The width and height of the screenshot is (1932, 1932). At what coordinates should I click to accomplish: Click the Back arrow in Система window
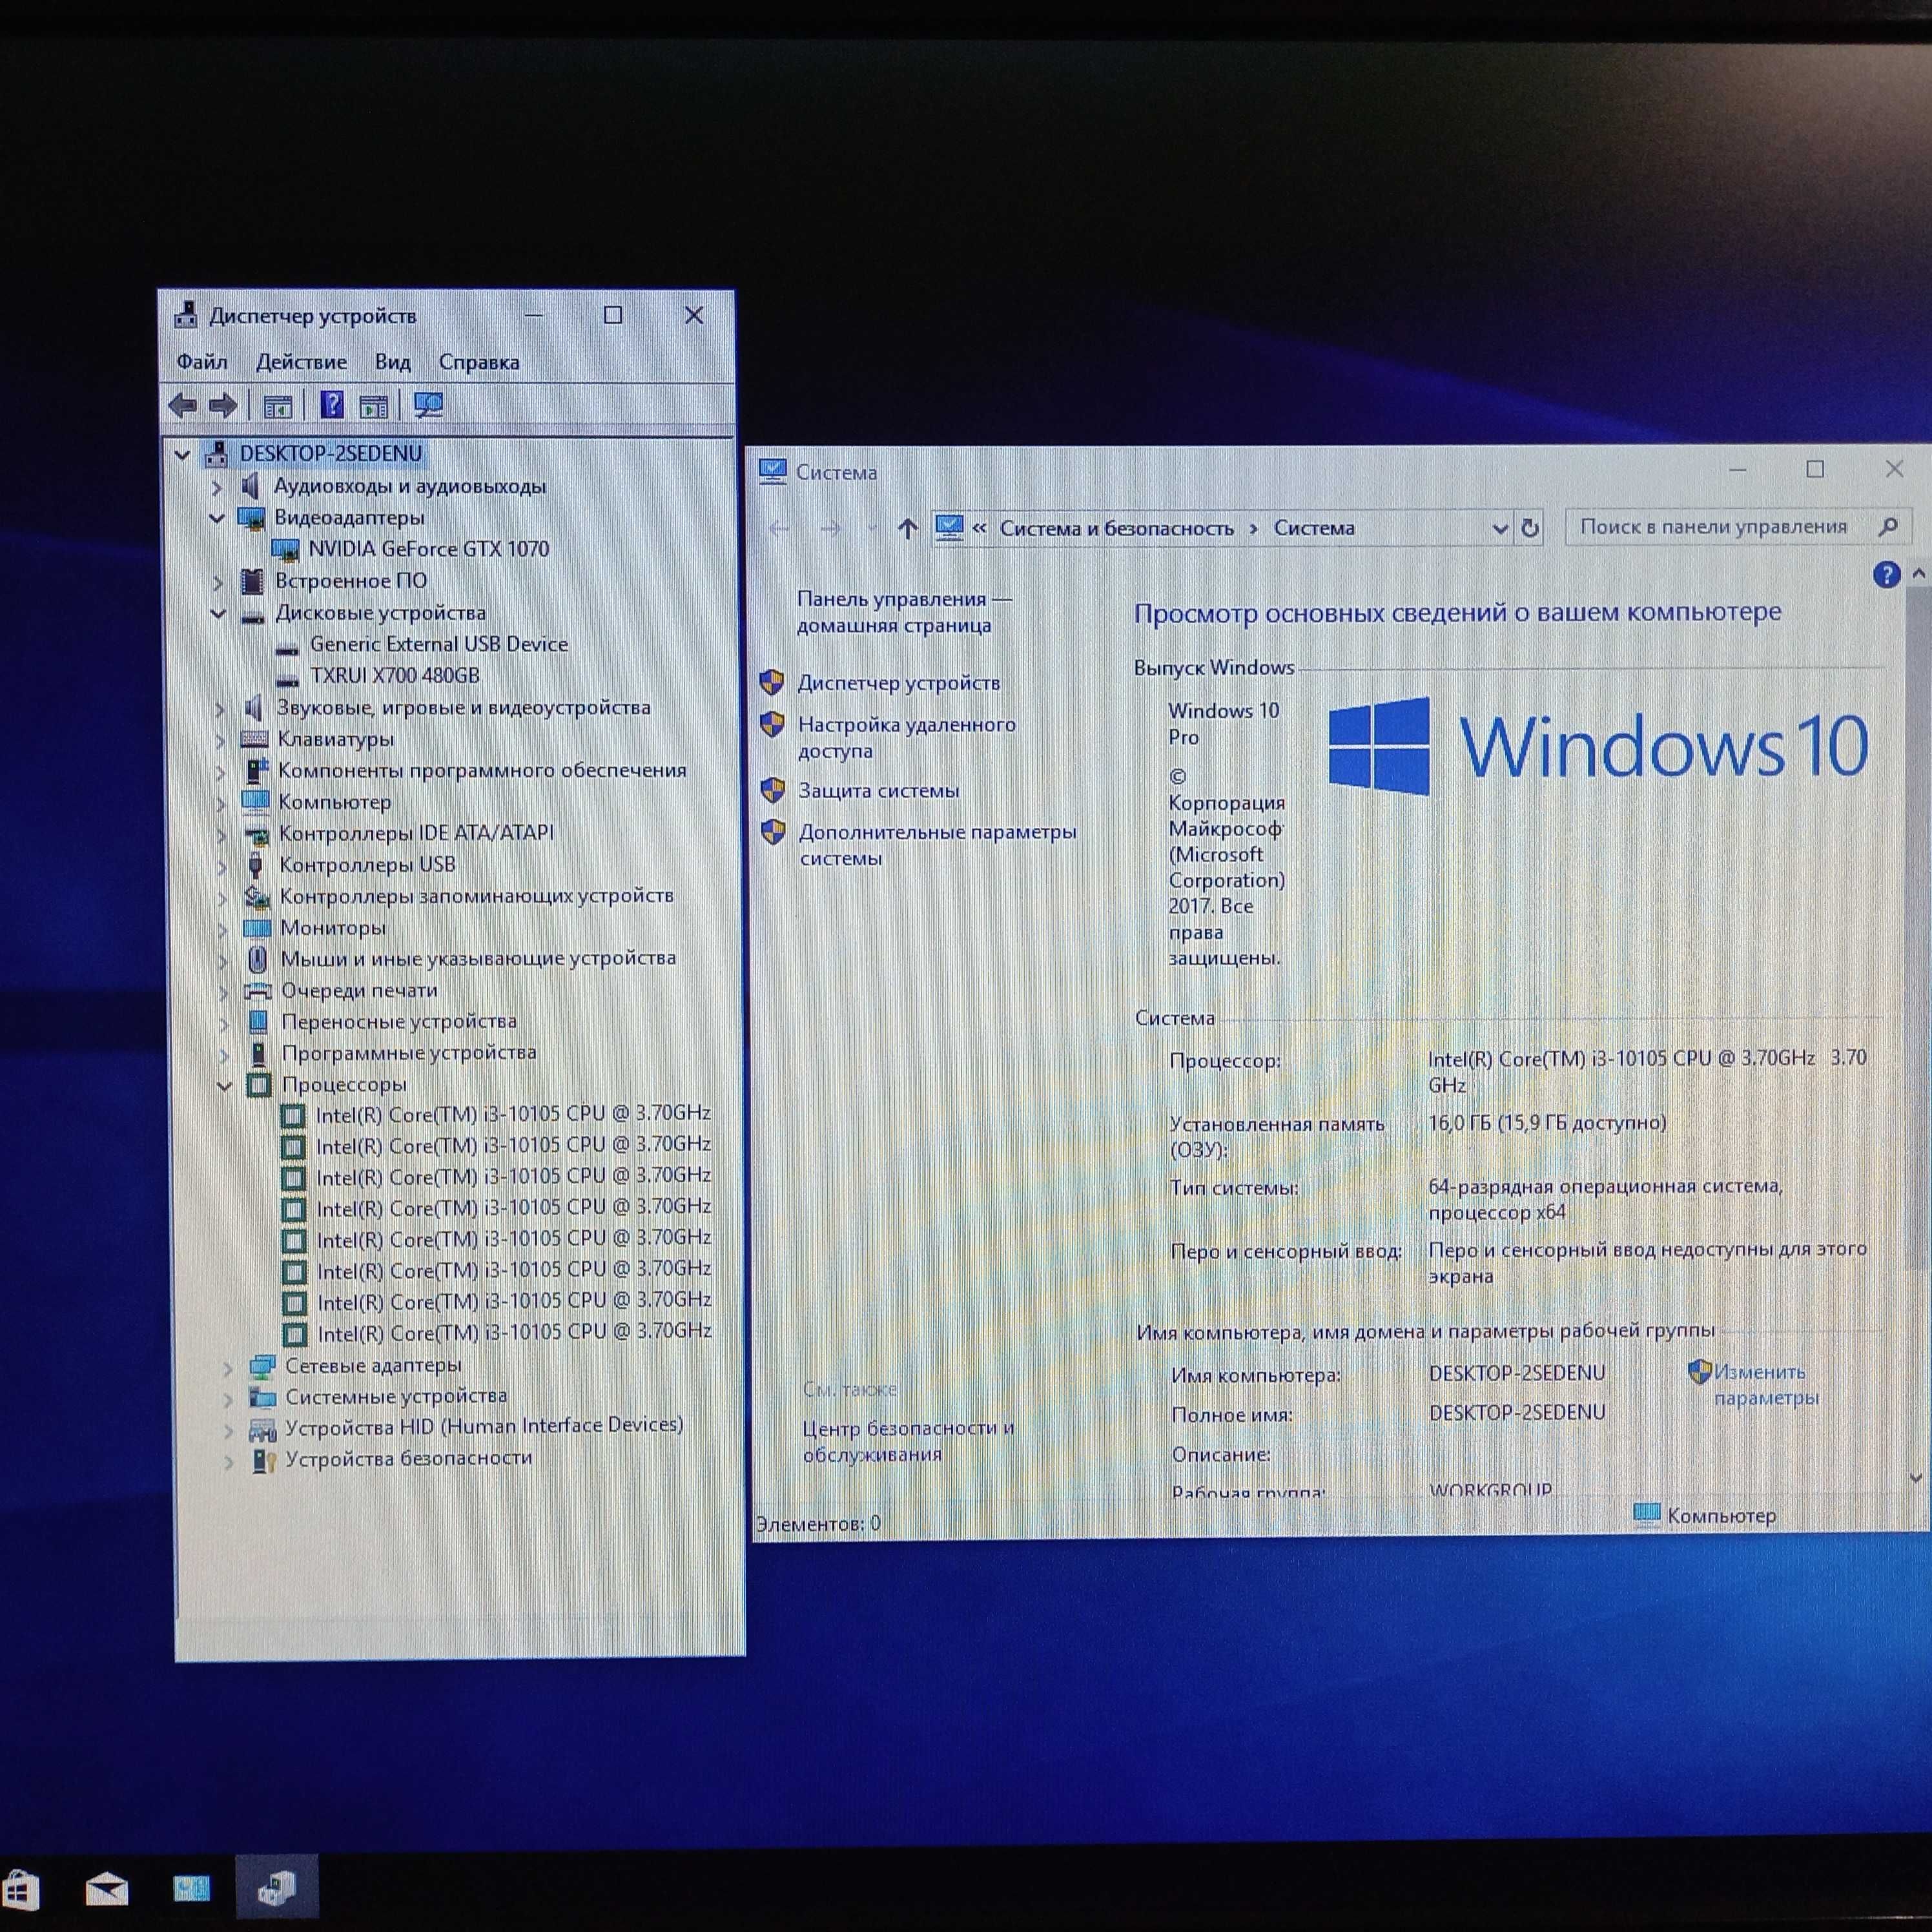[779, 528]
